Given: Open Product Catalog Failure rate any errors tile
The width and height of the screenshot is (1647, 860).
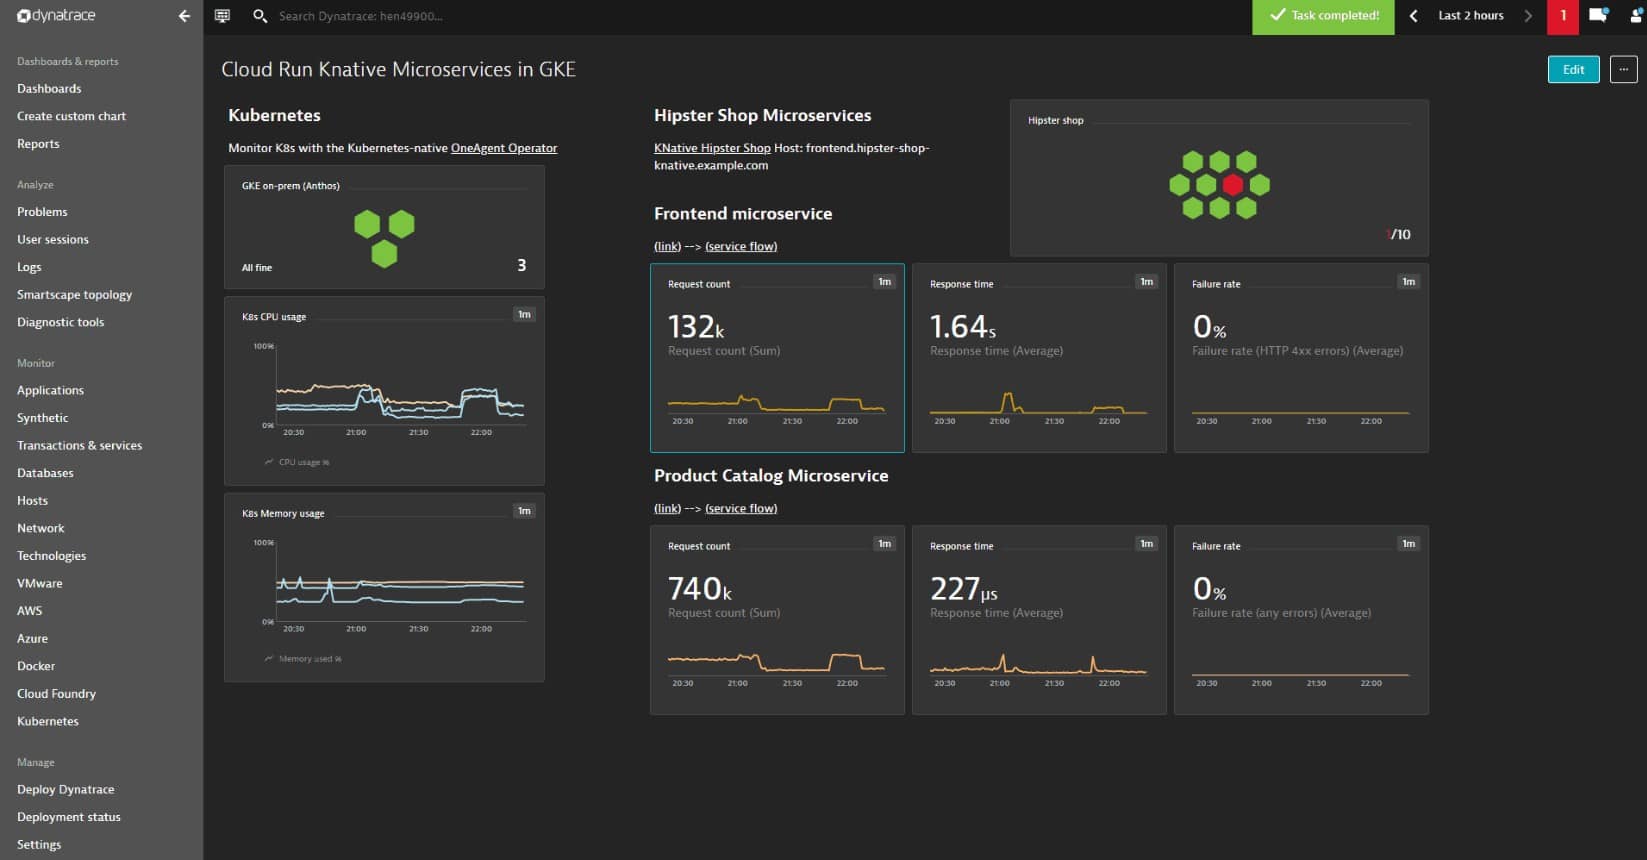Looking at the screenshot, I should tap(1301, 620).
